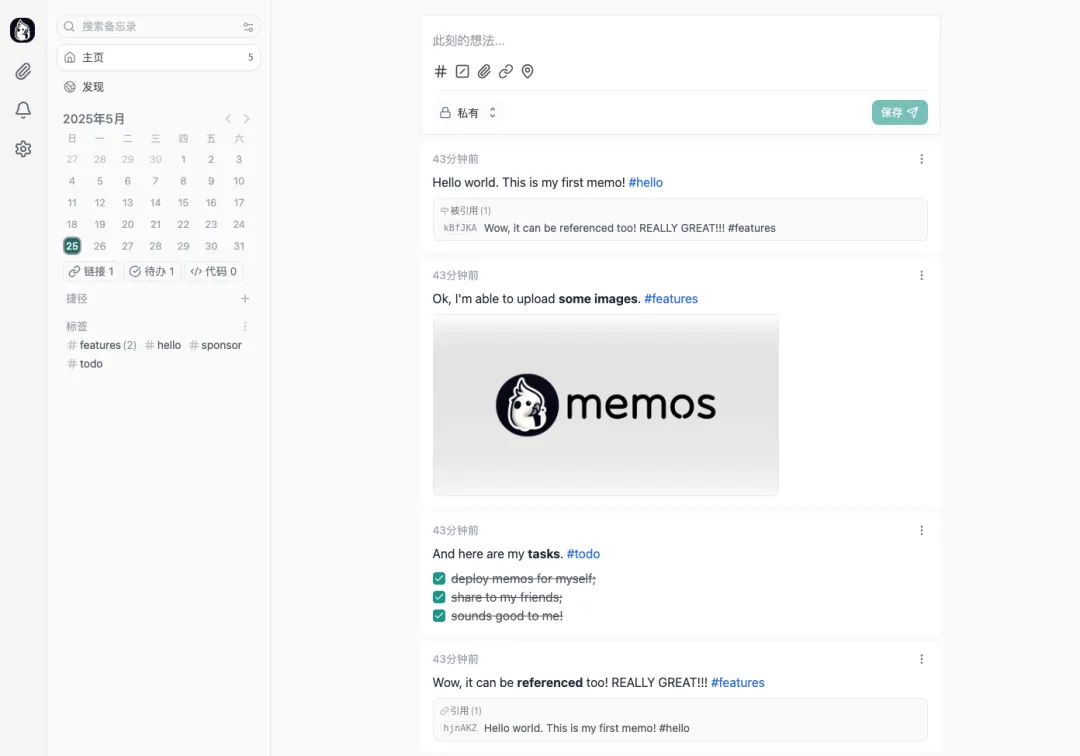1080x756 pixels.
Task: Click 保存 save button
Action: (x=900, y=112)
